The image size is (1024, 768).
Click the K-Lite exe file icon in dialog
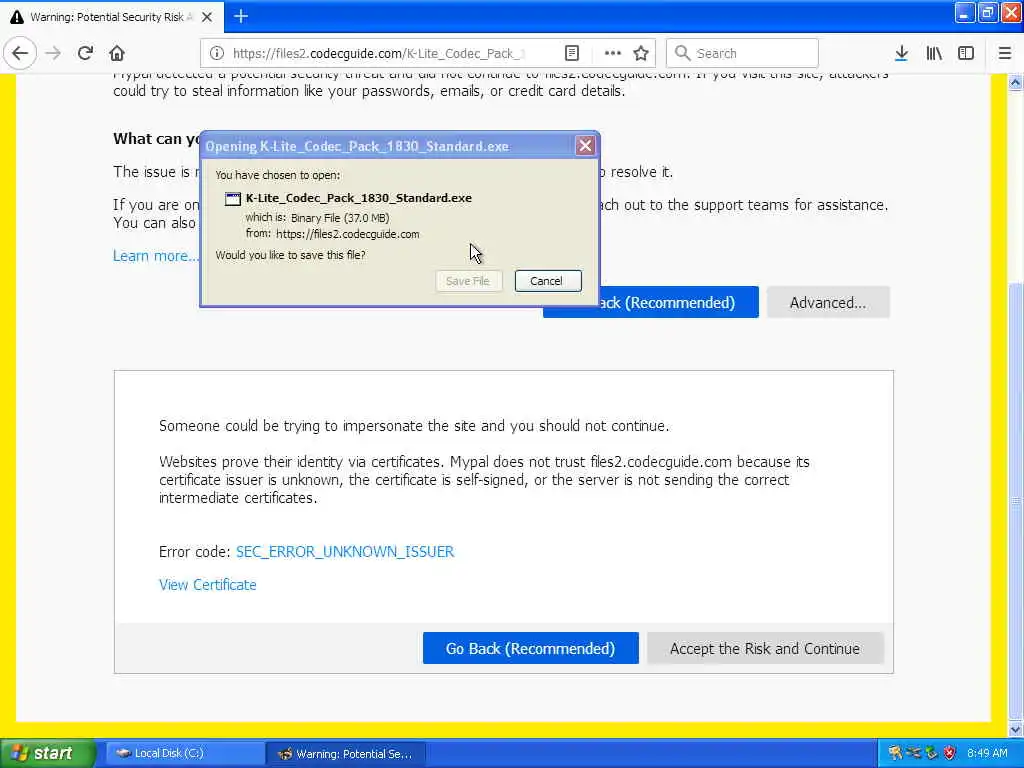pyautogui.click(x=232, y=199)
